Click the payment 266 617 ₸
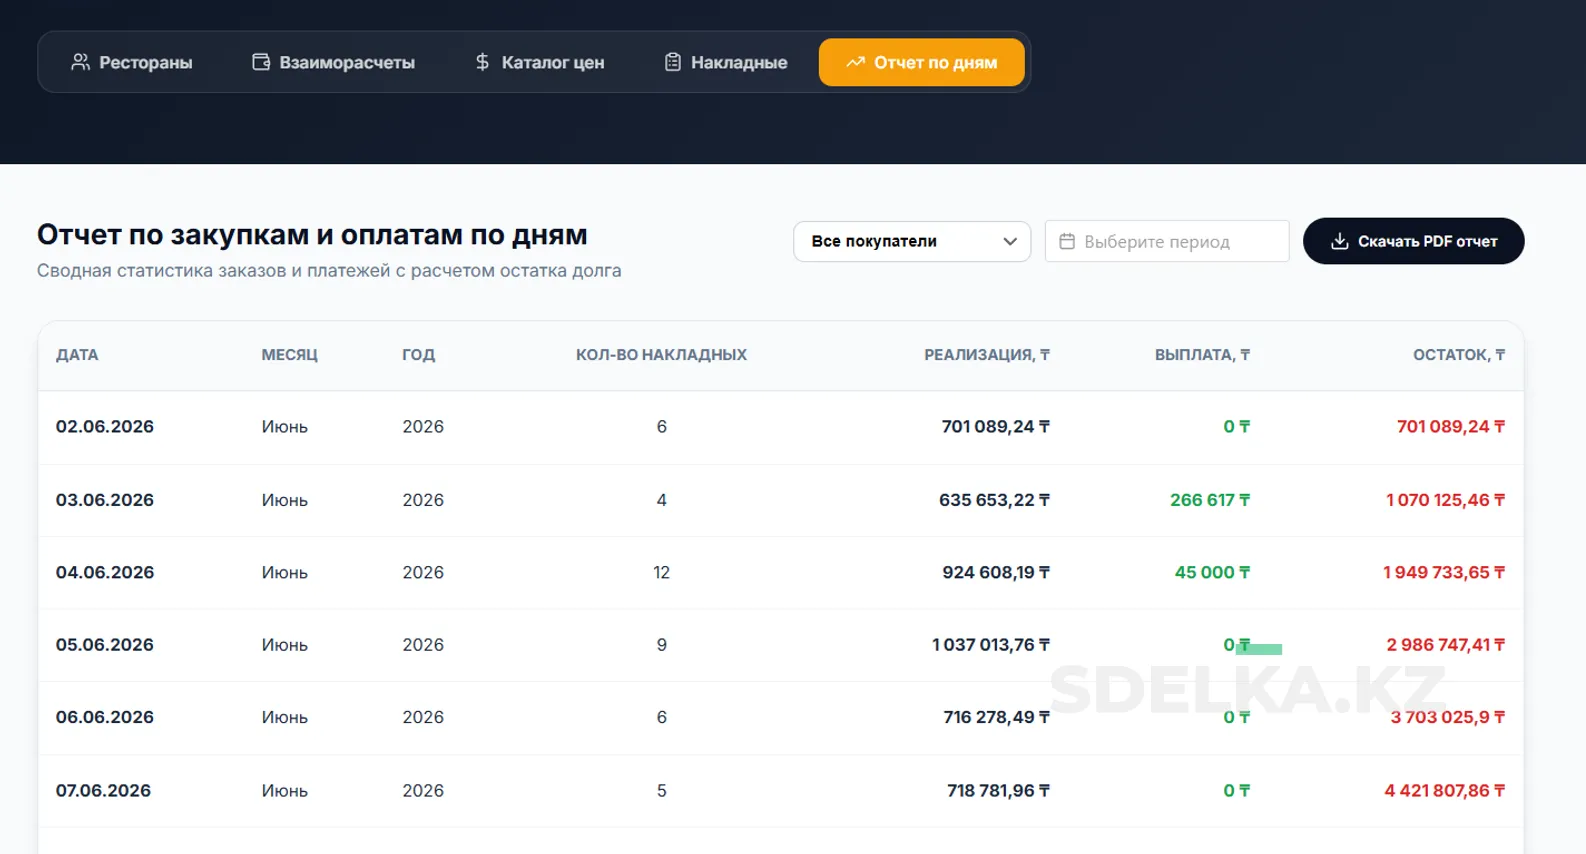 [1210, 500]
